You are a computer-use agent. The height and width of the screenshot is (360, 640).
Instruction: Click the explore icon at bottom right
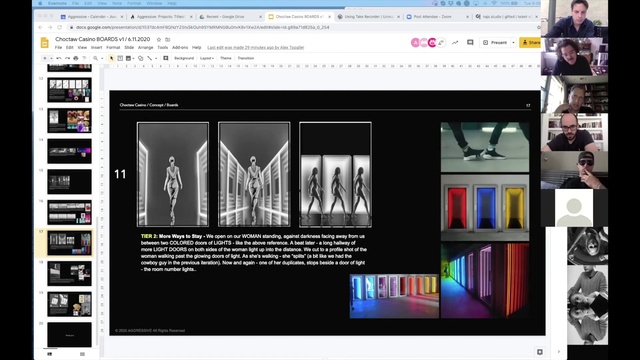tap(540, 352)
